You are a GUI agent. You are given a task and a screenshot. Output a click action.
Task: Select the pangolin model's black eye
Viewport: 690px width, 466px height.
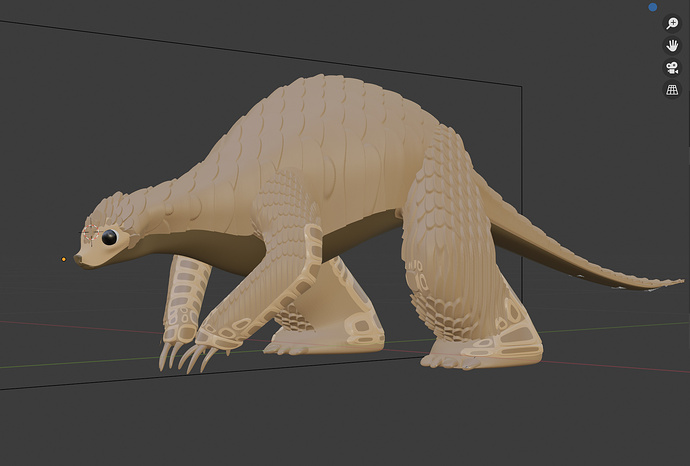click(x=109, y=237)
